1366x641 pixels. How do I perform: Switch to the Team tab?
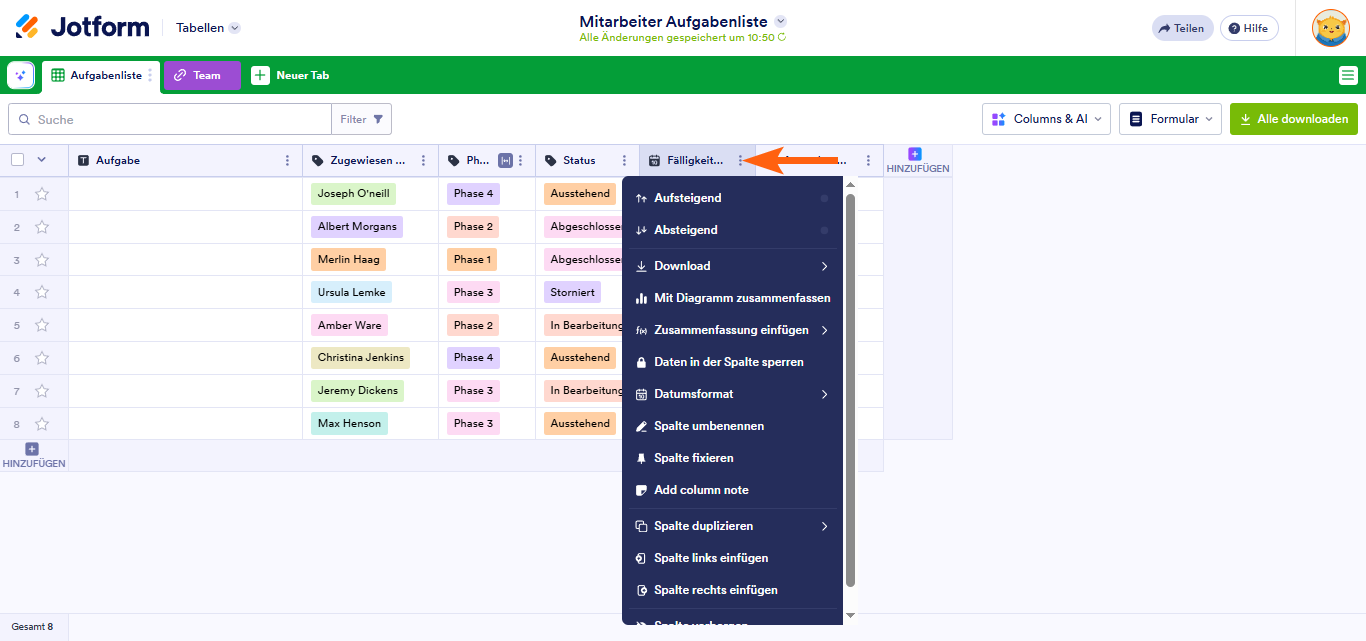point(202,74)
